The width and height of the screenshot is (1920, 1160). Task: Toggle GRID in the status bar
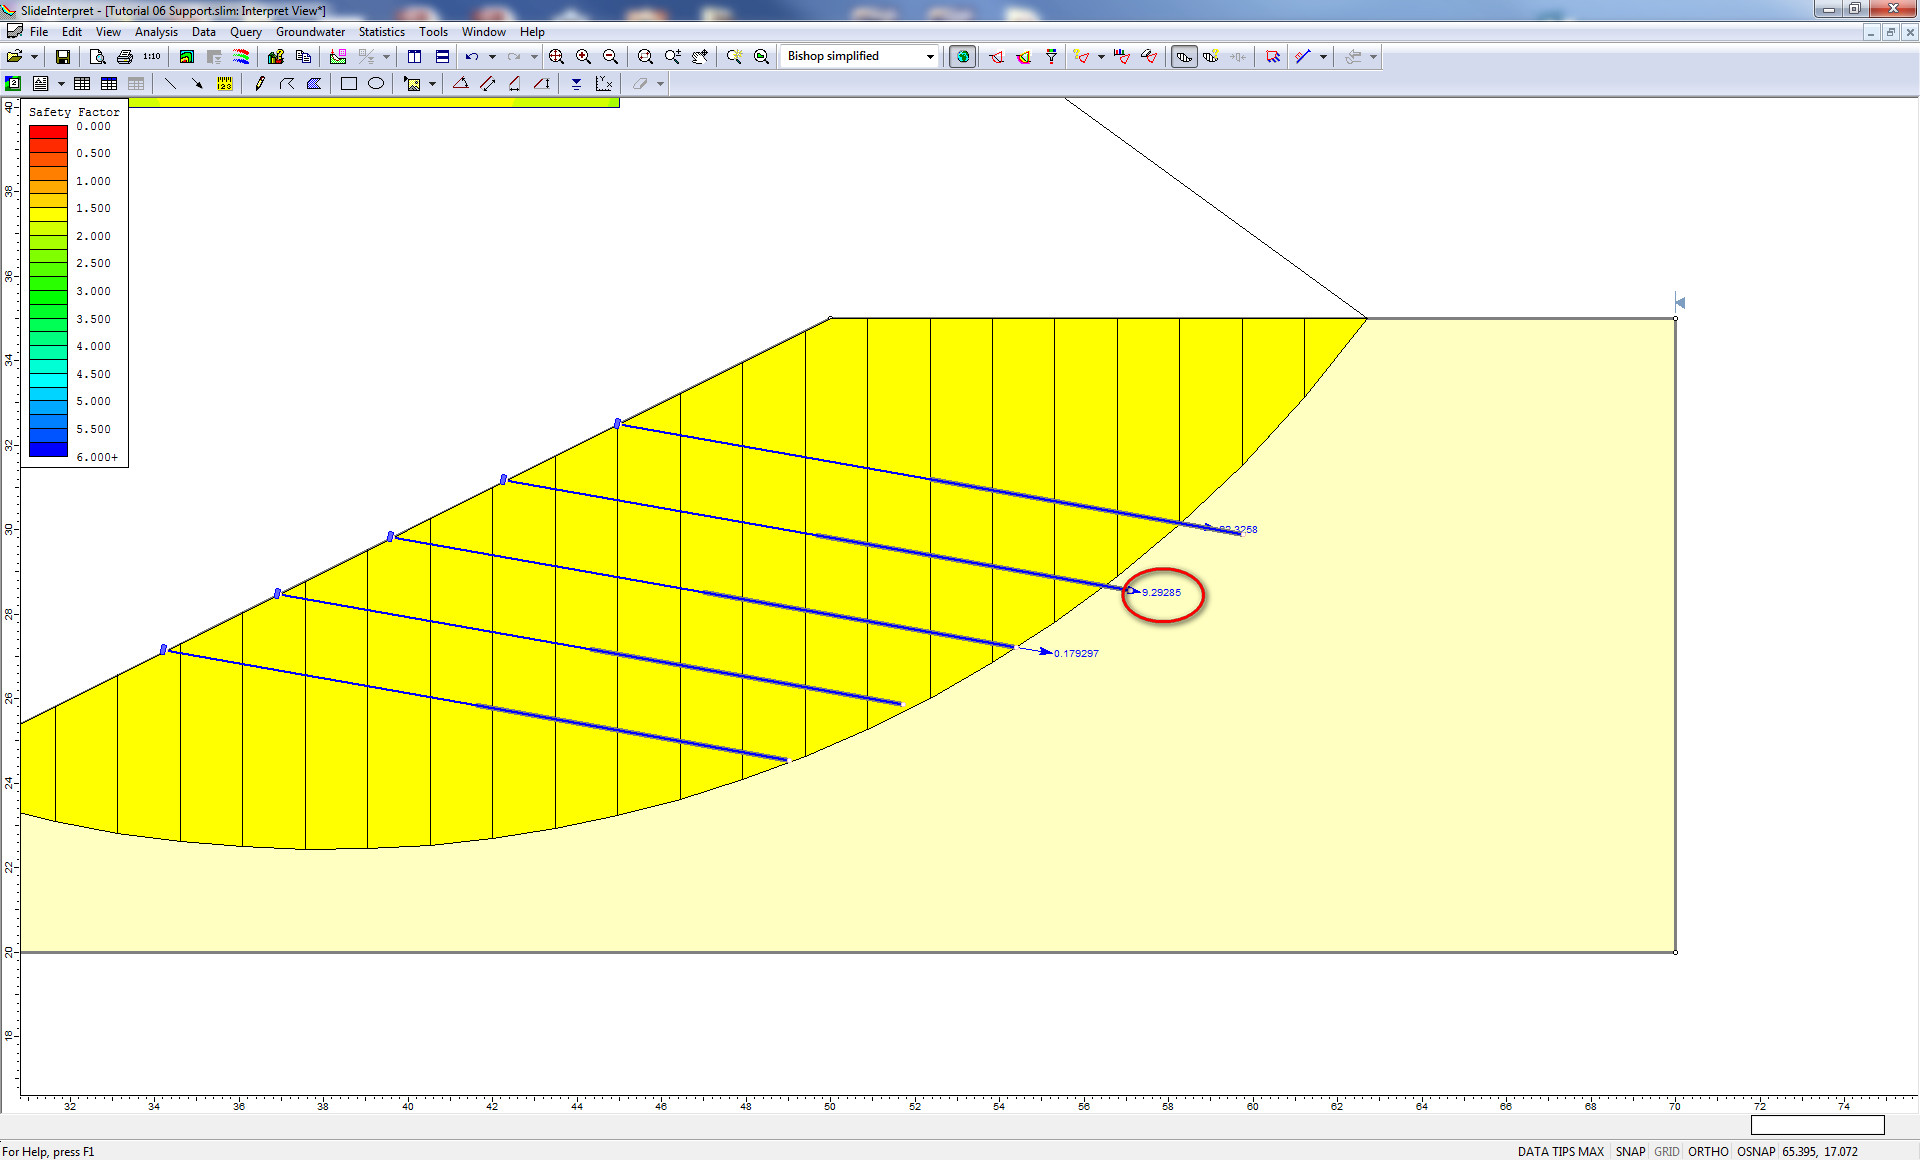coord(1666,1151)
